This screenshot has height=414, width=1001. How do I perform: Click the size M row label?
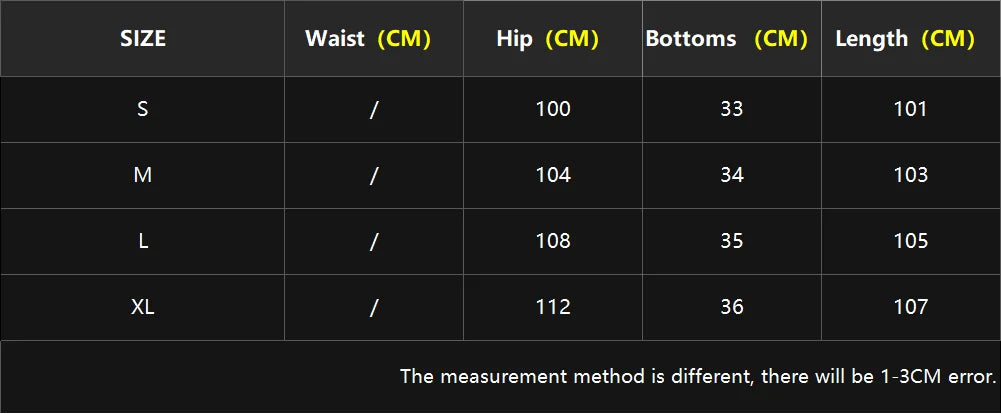point(143,175)
